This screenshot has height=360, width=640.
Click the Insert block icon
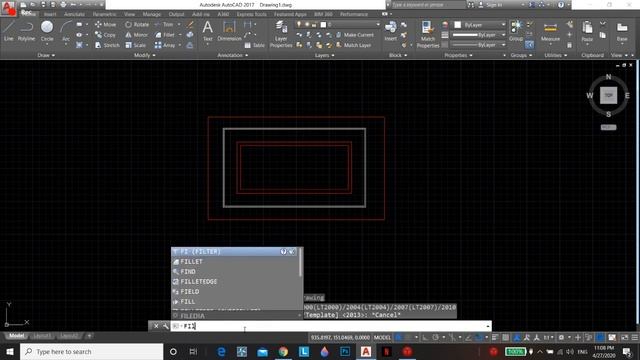390,31
